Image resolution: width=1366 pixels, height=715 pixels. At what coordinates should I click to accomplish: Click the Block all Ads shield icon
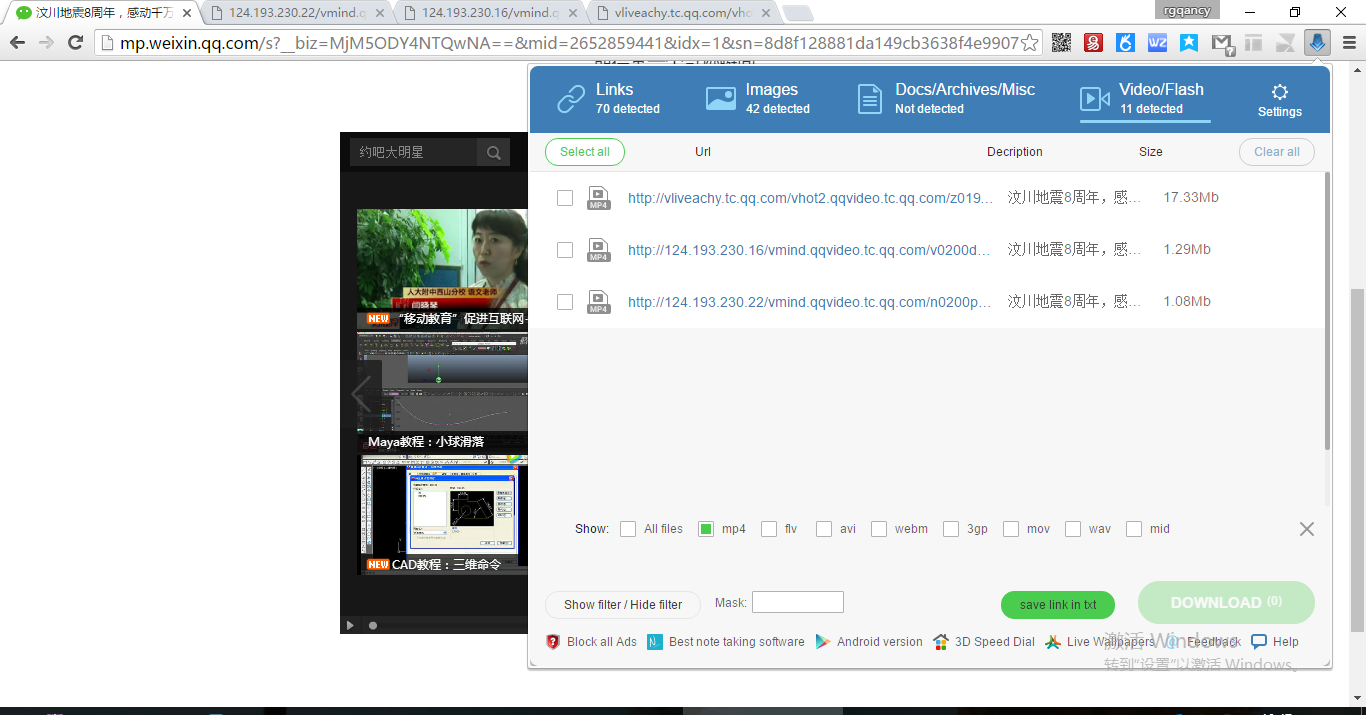pos(553,642)
